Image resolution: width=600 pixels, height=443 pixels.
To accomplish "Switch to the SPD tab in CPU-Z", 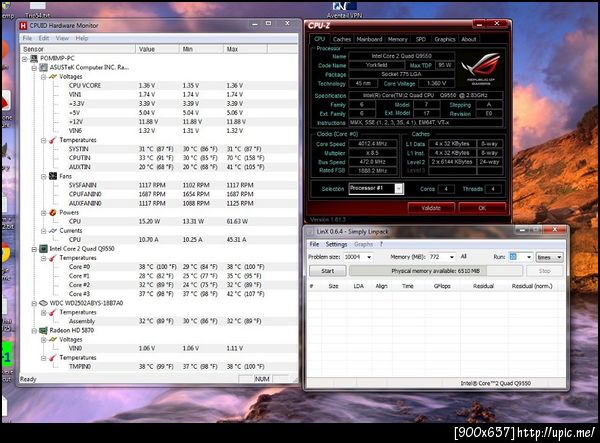I will (x=421, y=39).
